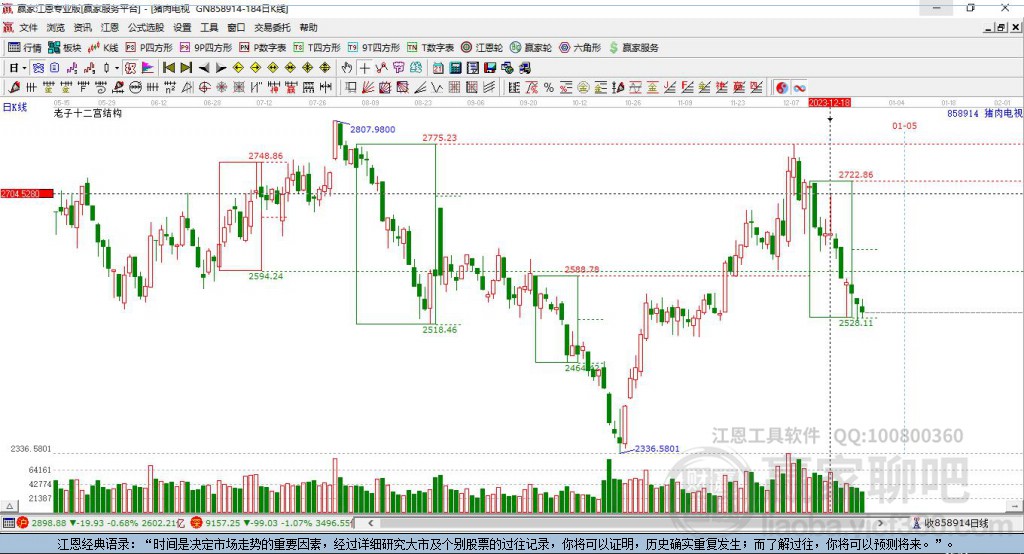
Task: Open the 浏览 menu
Action: [56, 27]
